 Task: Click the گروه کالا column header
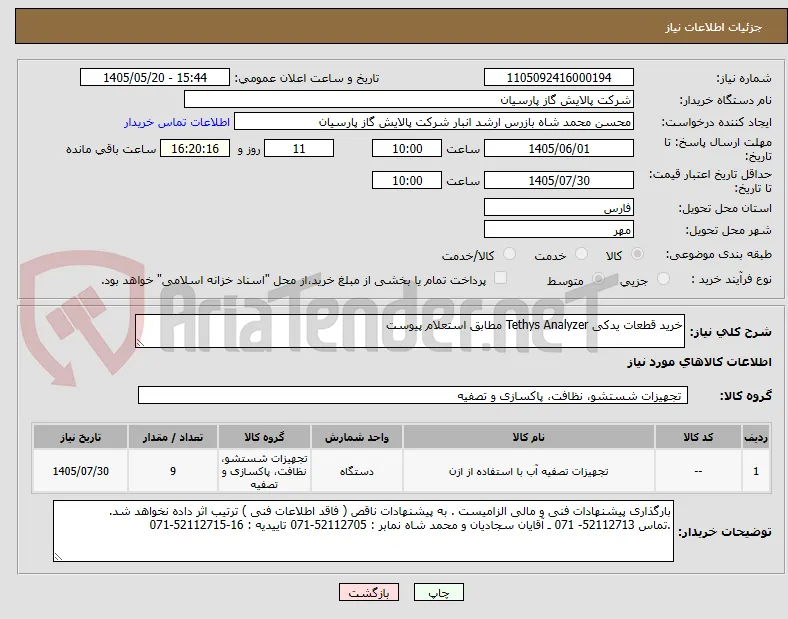pos(264,437)
